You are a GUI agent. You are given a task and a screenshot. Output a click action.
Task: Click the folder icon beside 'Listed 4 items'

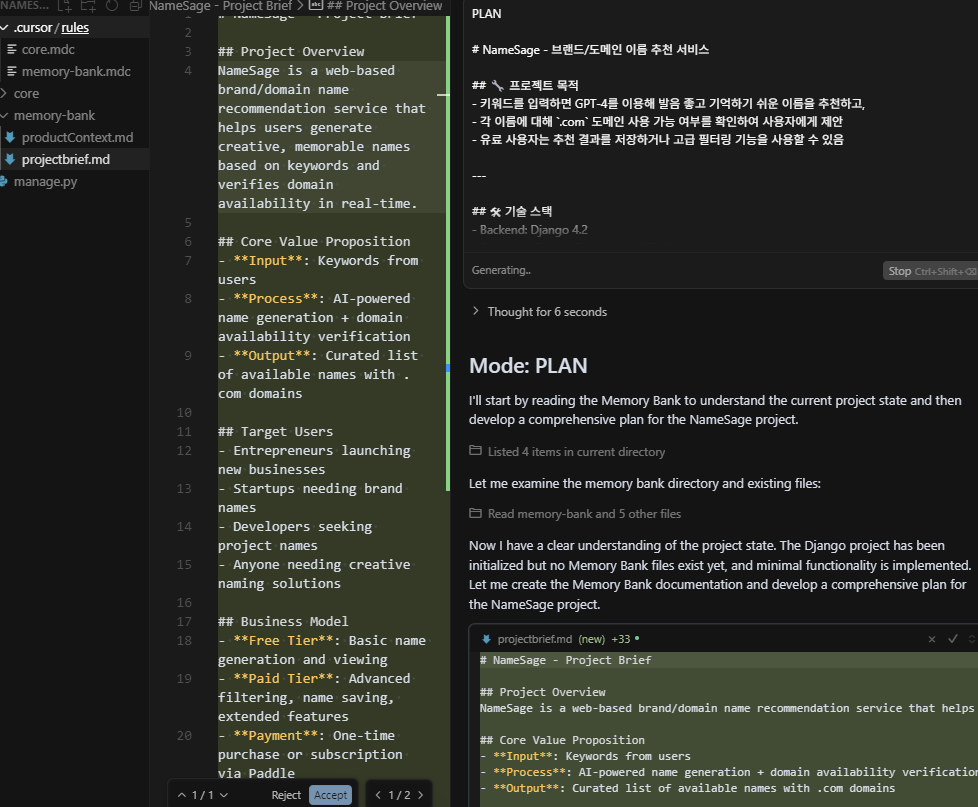pyautogui.click(x=475, y=451)
